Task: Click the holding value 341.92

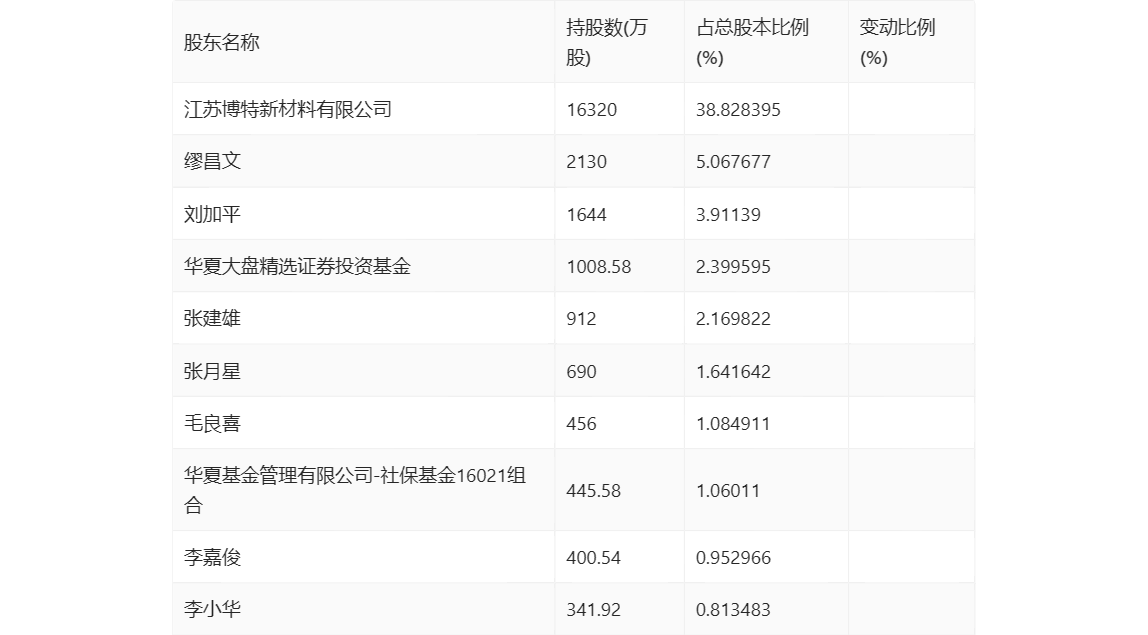Action: pyautogui.click(x=593, y=609)
